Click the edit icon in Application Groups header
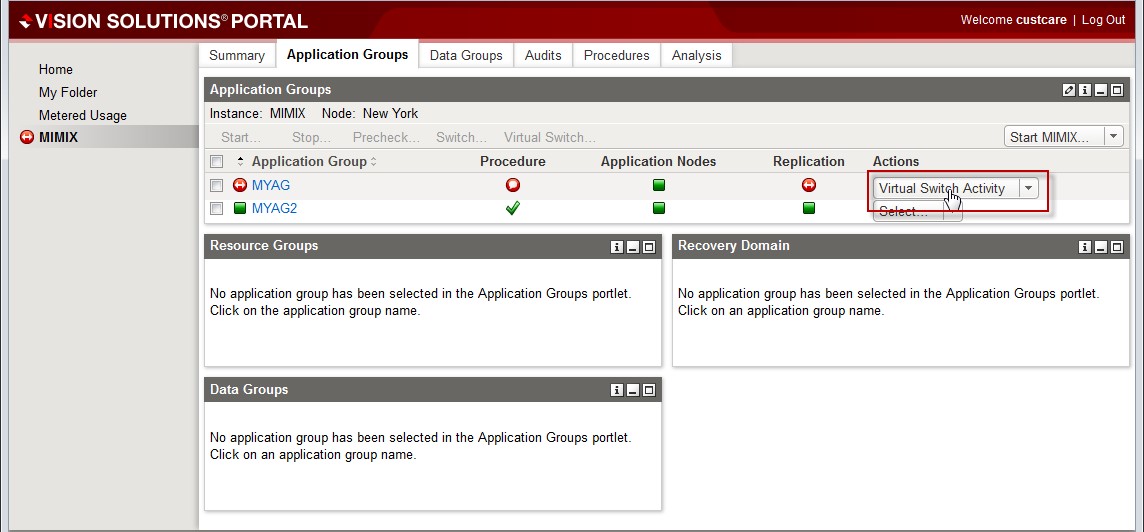The height and width of the screenshot is (532, 1144). pyautogui.click(x=1069, y=90)
